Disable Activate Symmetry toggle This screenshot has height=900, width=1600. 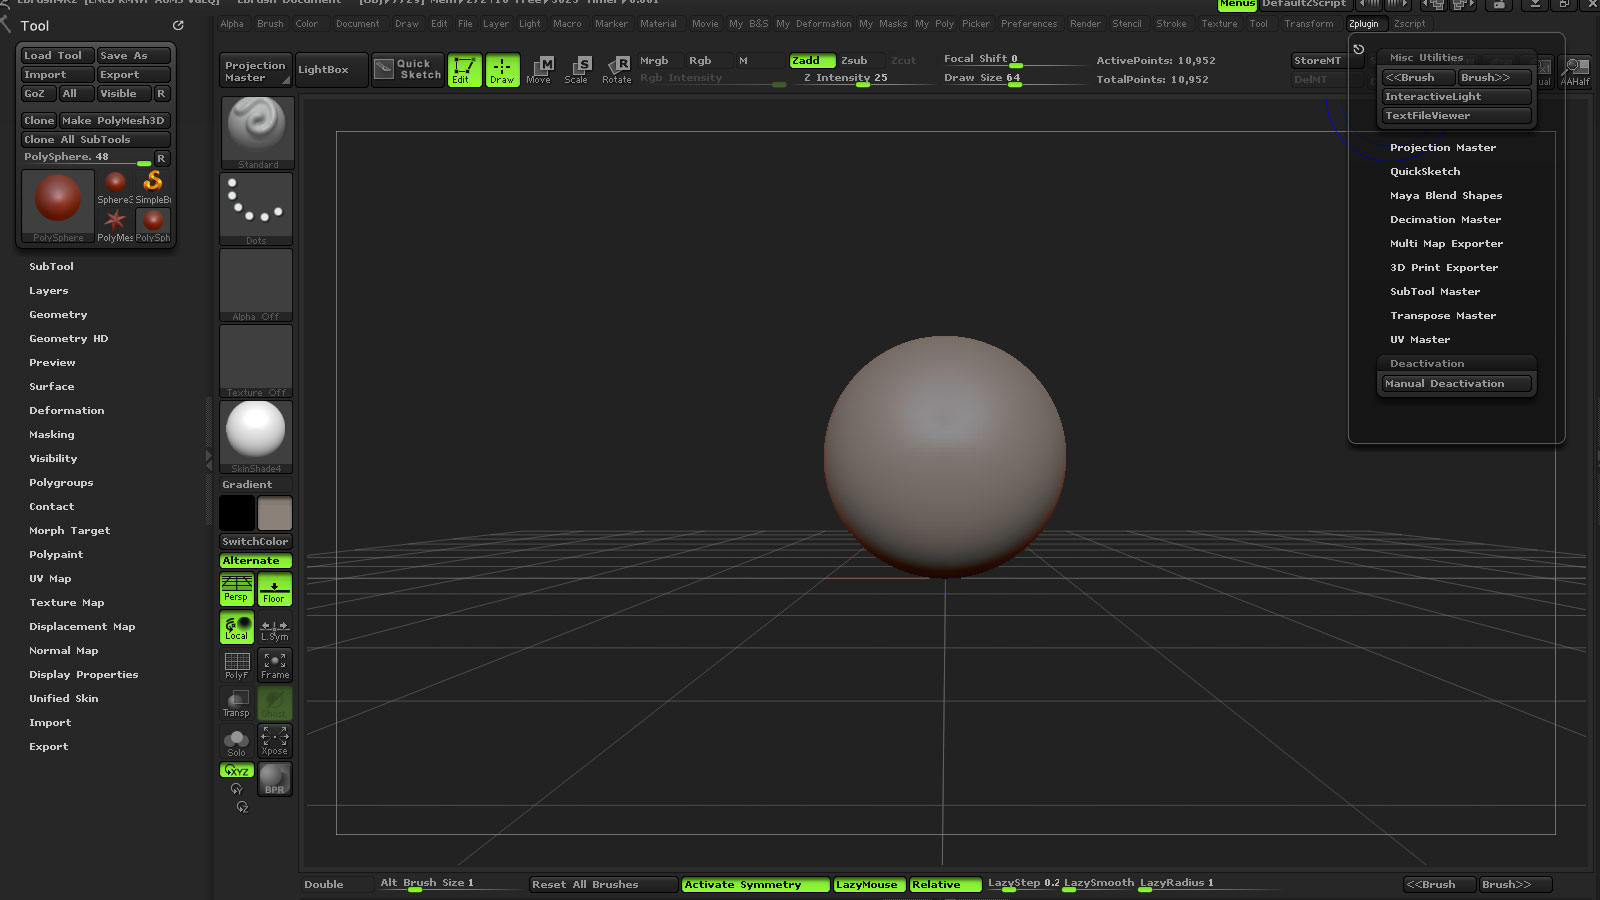click(x=755, y=885)
